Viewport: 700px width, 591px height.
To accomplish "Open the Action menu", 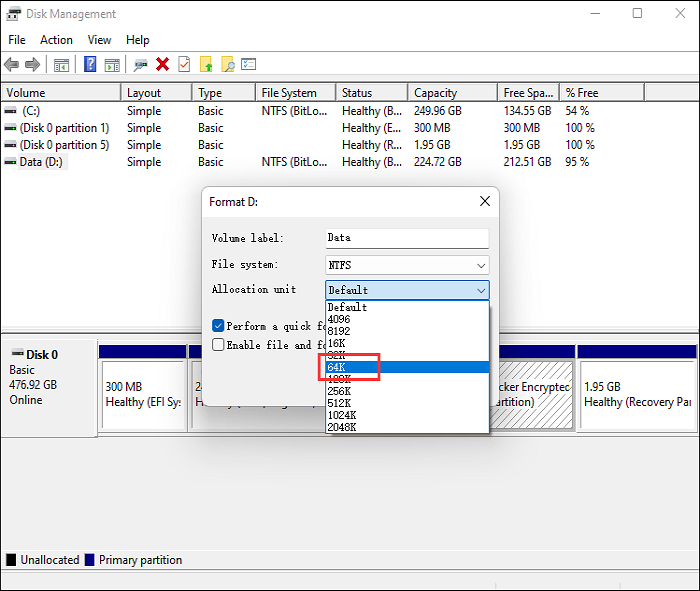I will pos(56,40).
